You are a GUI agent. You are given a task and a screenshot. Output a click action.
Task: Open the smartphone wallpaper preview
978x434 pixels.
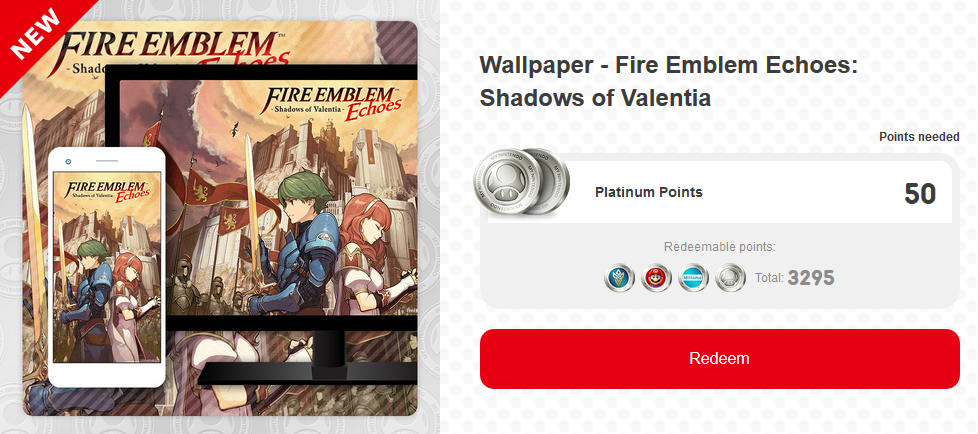coord(107,267)
